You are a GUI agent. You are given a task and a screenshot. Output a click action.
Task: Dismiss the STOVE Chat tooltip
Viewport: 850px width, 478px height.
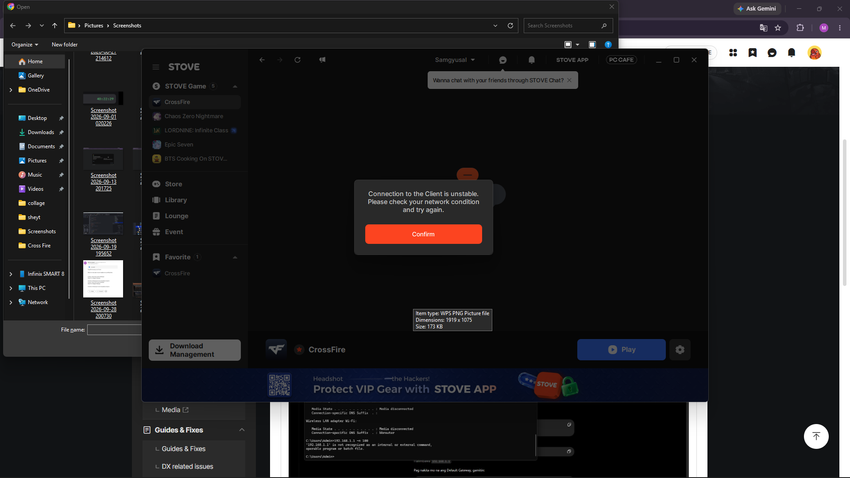click(x=569, y=80)
